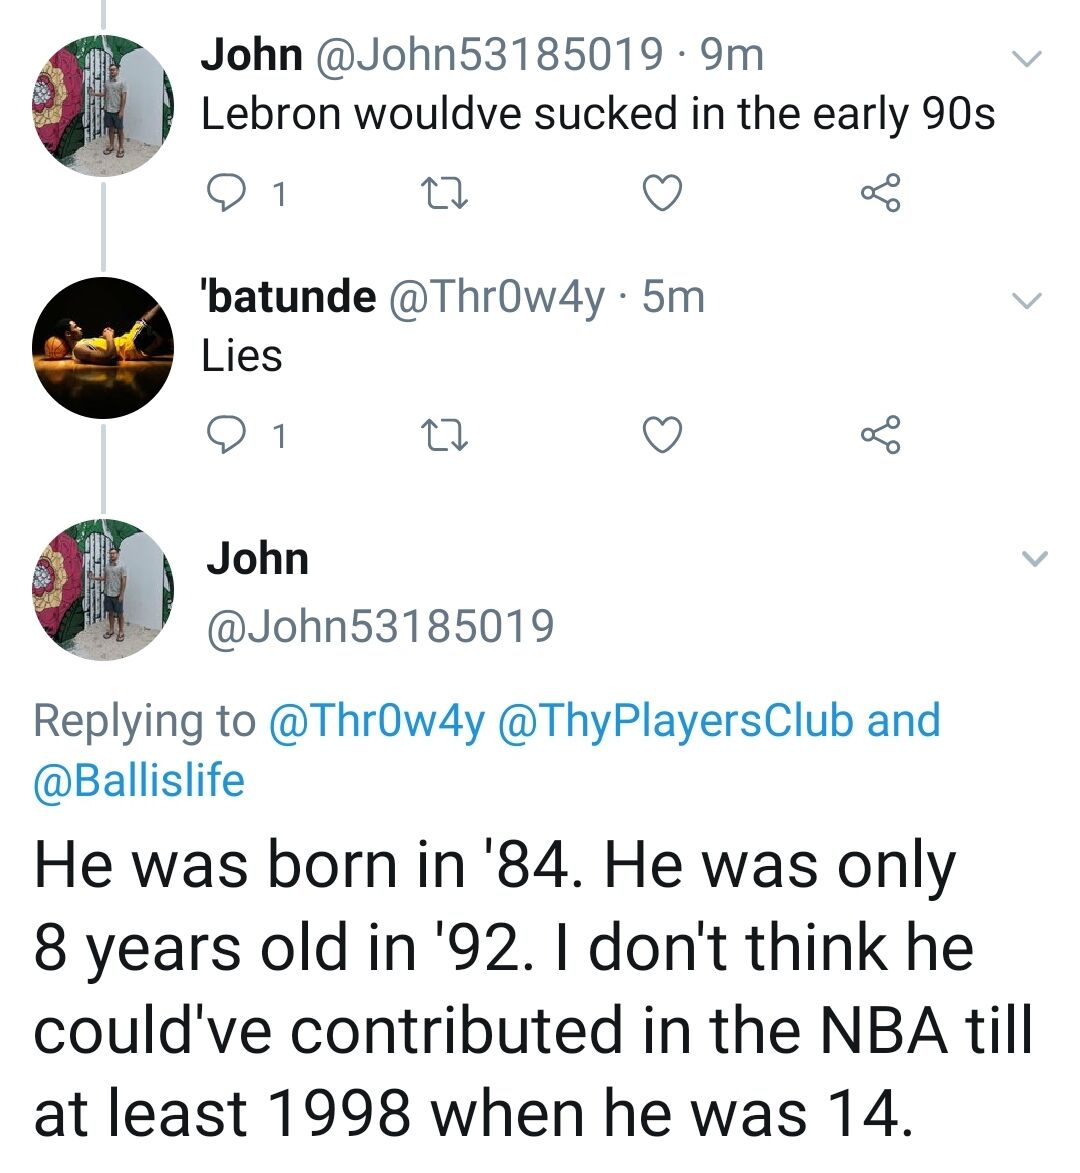Open 'batunde display name profile
Image resolution: width=1080 pixels, height=1173 pixels.
[x=289, y=296]
